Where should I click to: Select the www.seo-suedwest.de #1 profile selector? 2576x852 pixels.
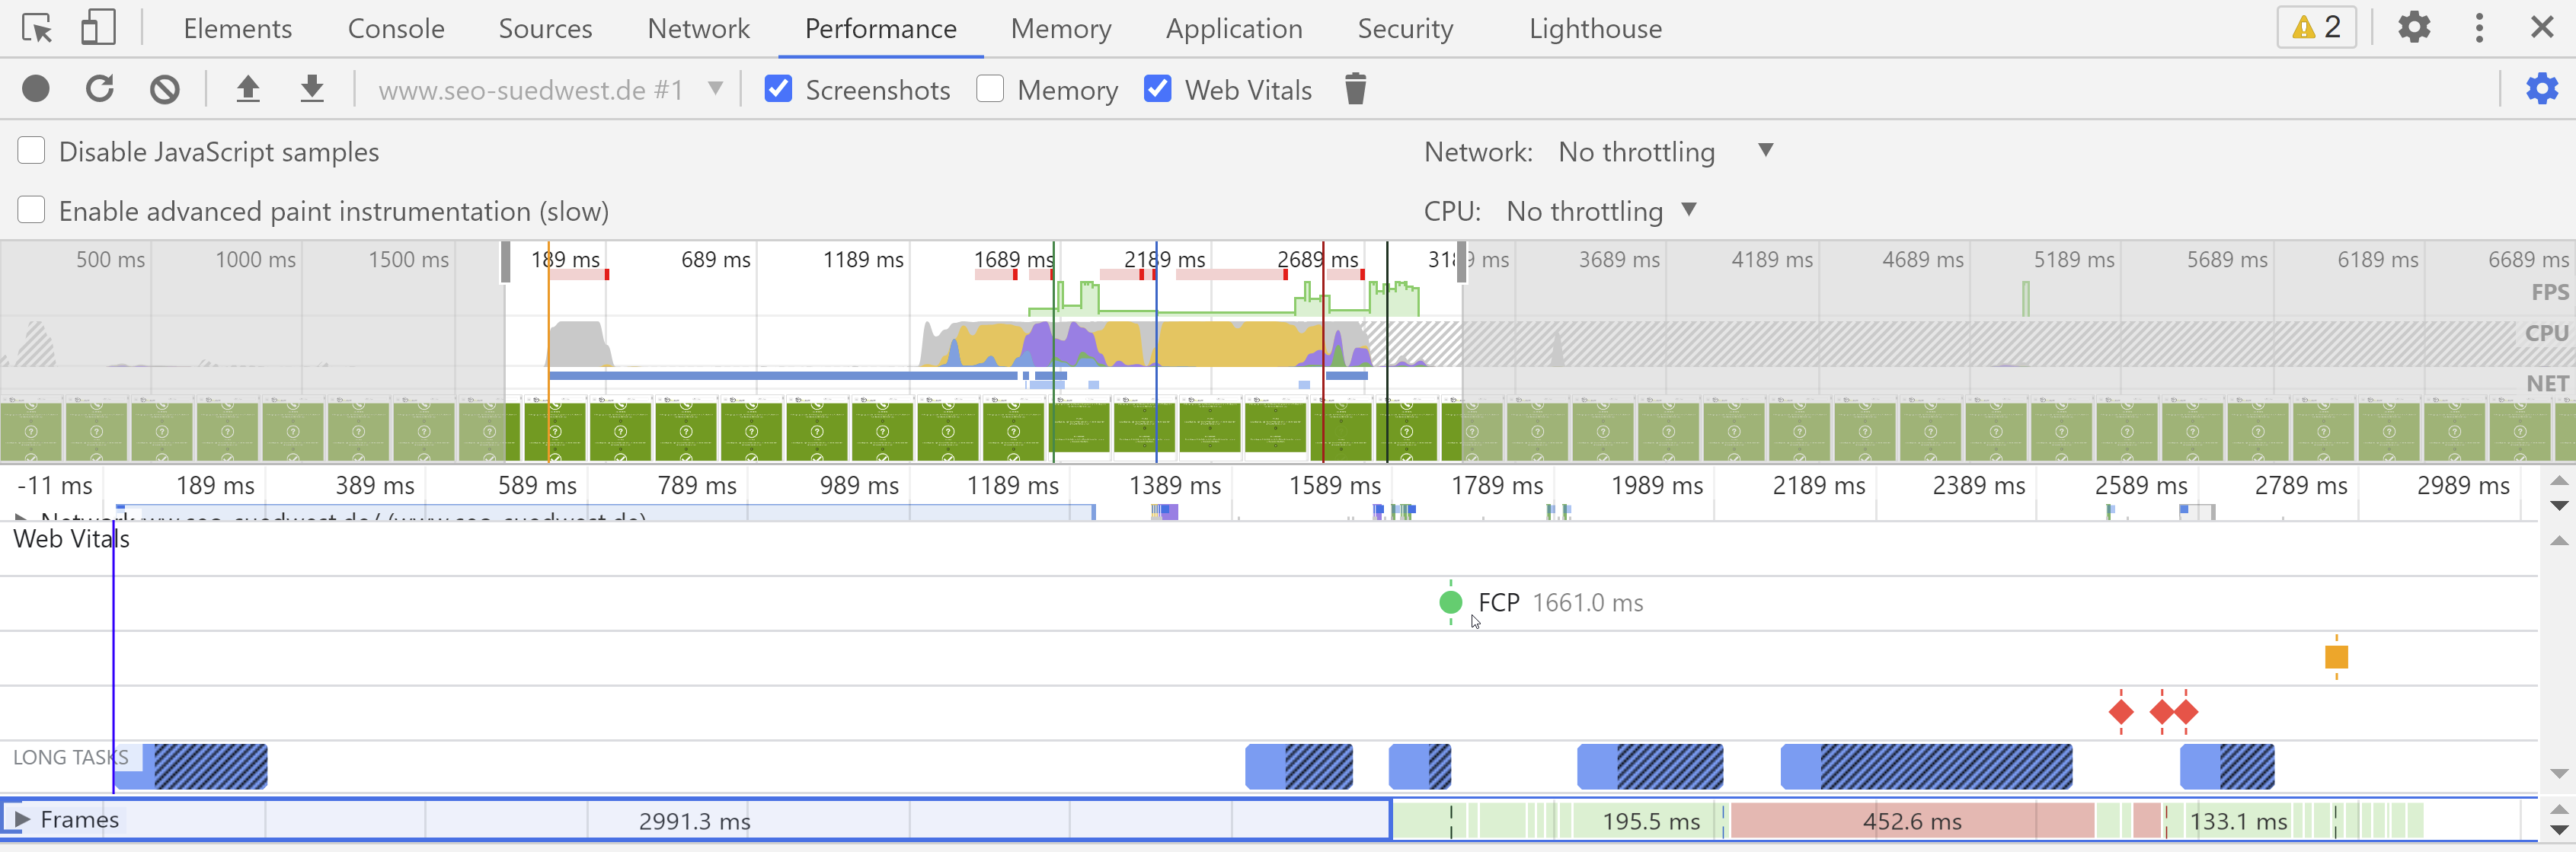[547, 88]
